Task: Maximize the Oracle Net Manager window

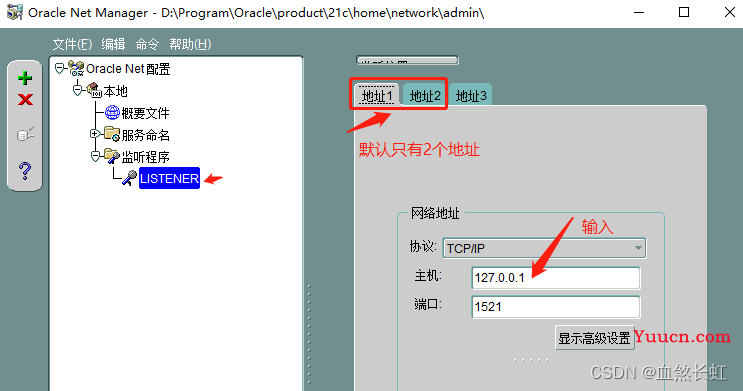Action: tap(684, 12)
